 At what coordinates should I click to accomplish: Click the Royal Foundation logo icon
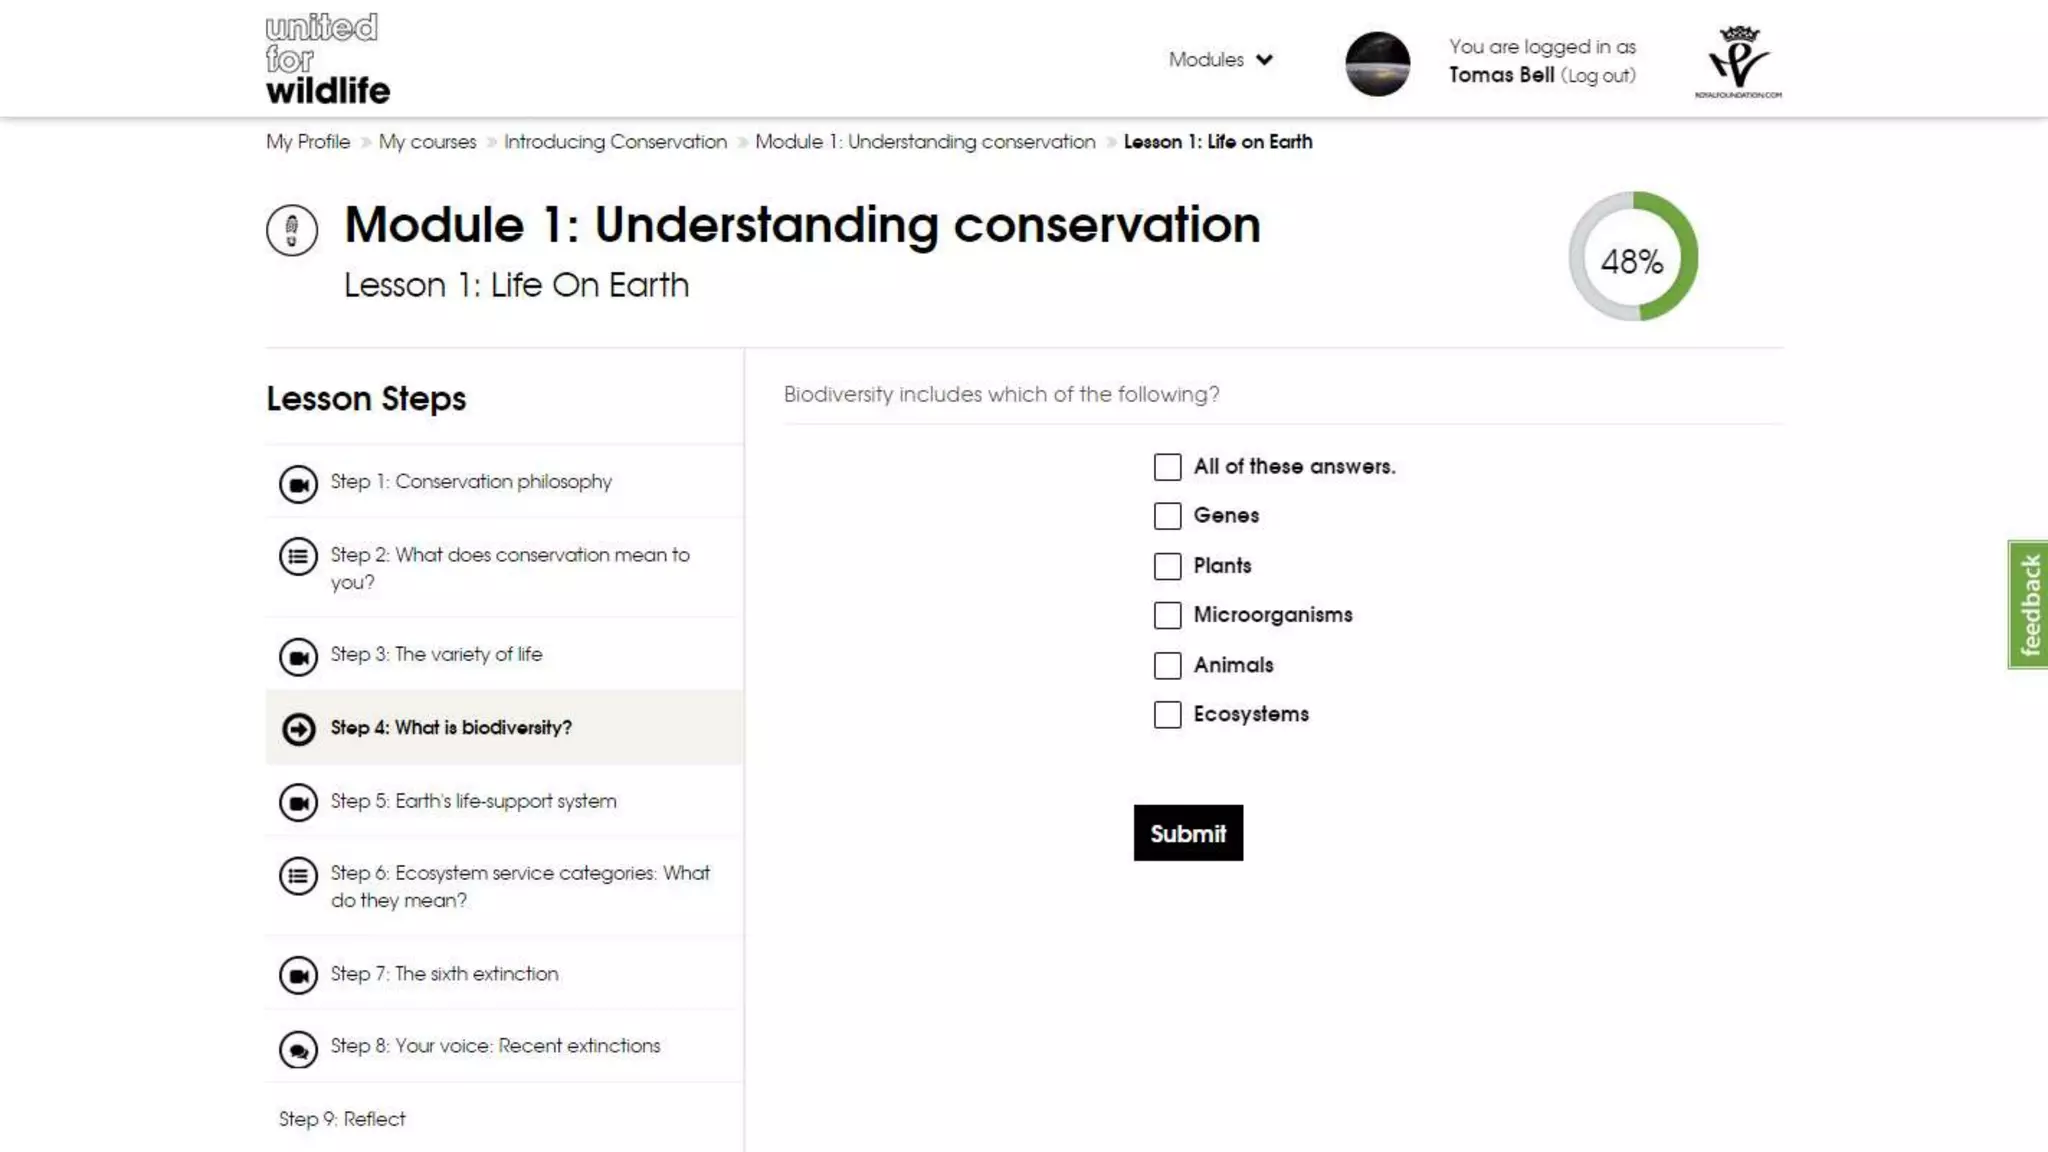tap(1738, 60)
